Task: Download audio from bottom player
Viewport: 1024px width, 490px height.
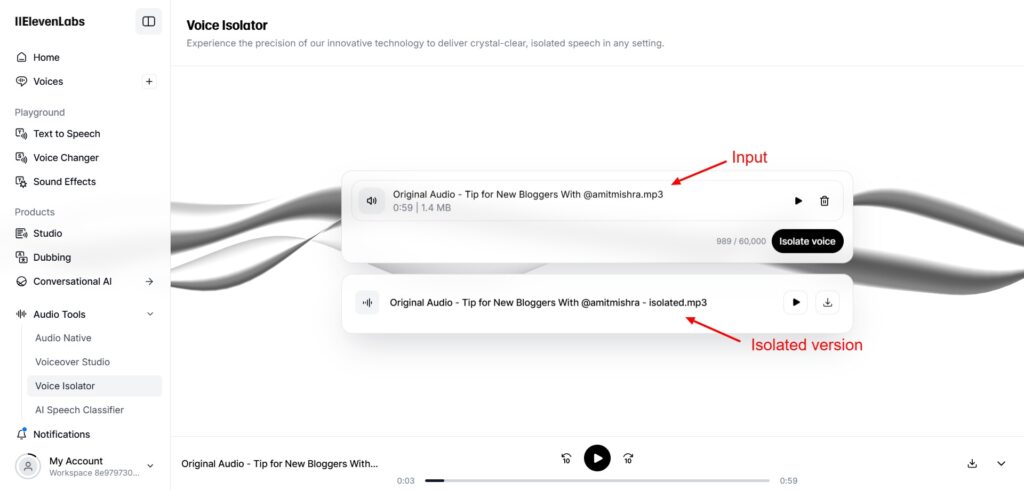Action: (972, 464)
